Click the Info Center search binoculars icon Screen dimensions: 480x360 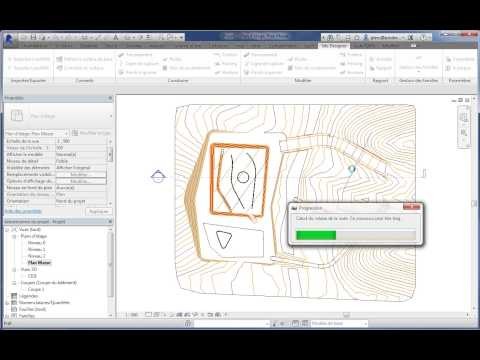coord(331,37)
